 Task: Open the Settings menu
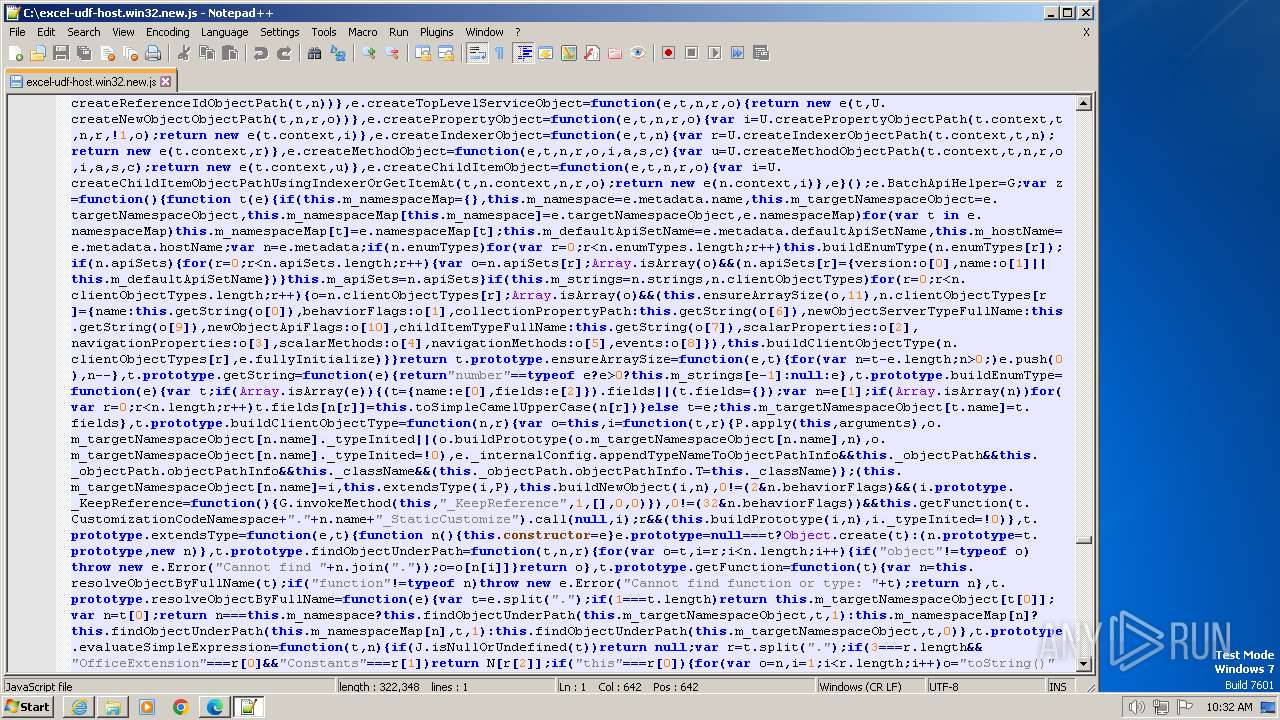coord(280,32)
